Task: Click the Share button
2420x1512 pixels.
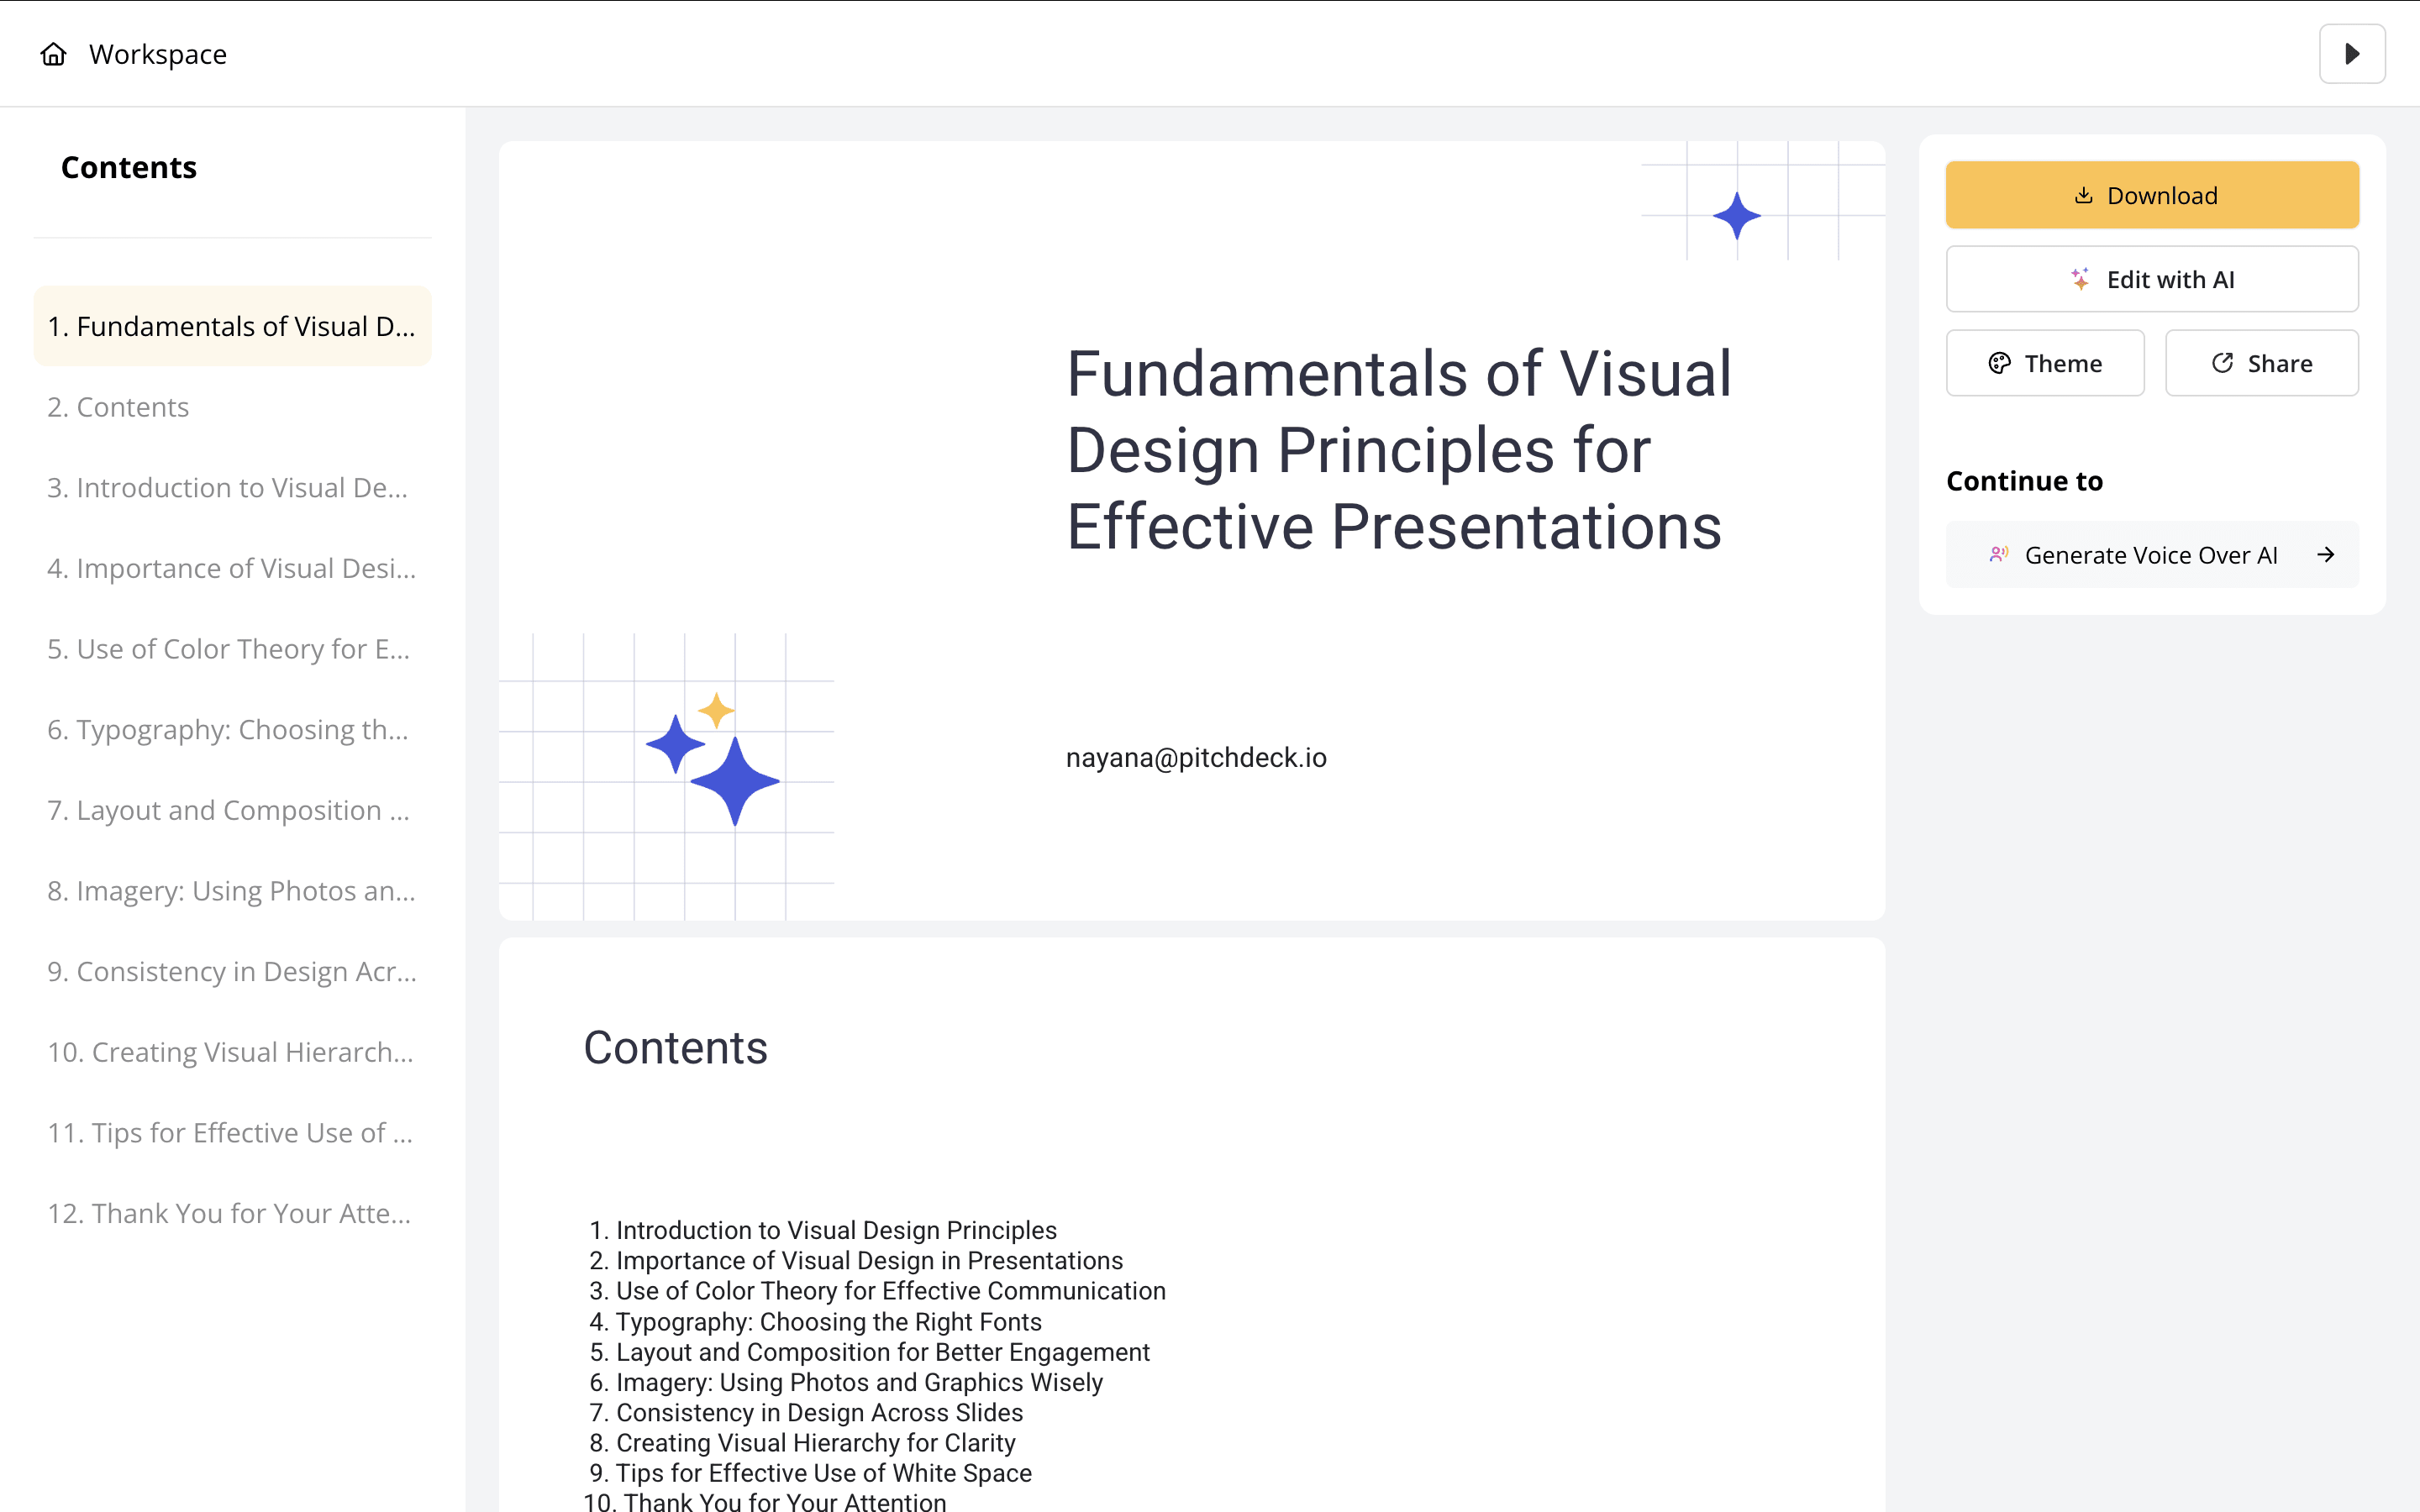Action: tap(2262, 363)
